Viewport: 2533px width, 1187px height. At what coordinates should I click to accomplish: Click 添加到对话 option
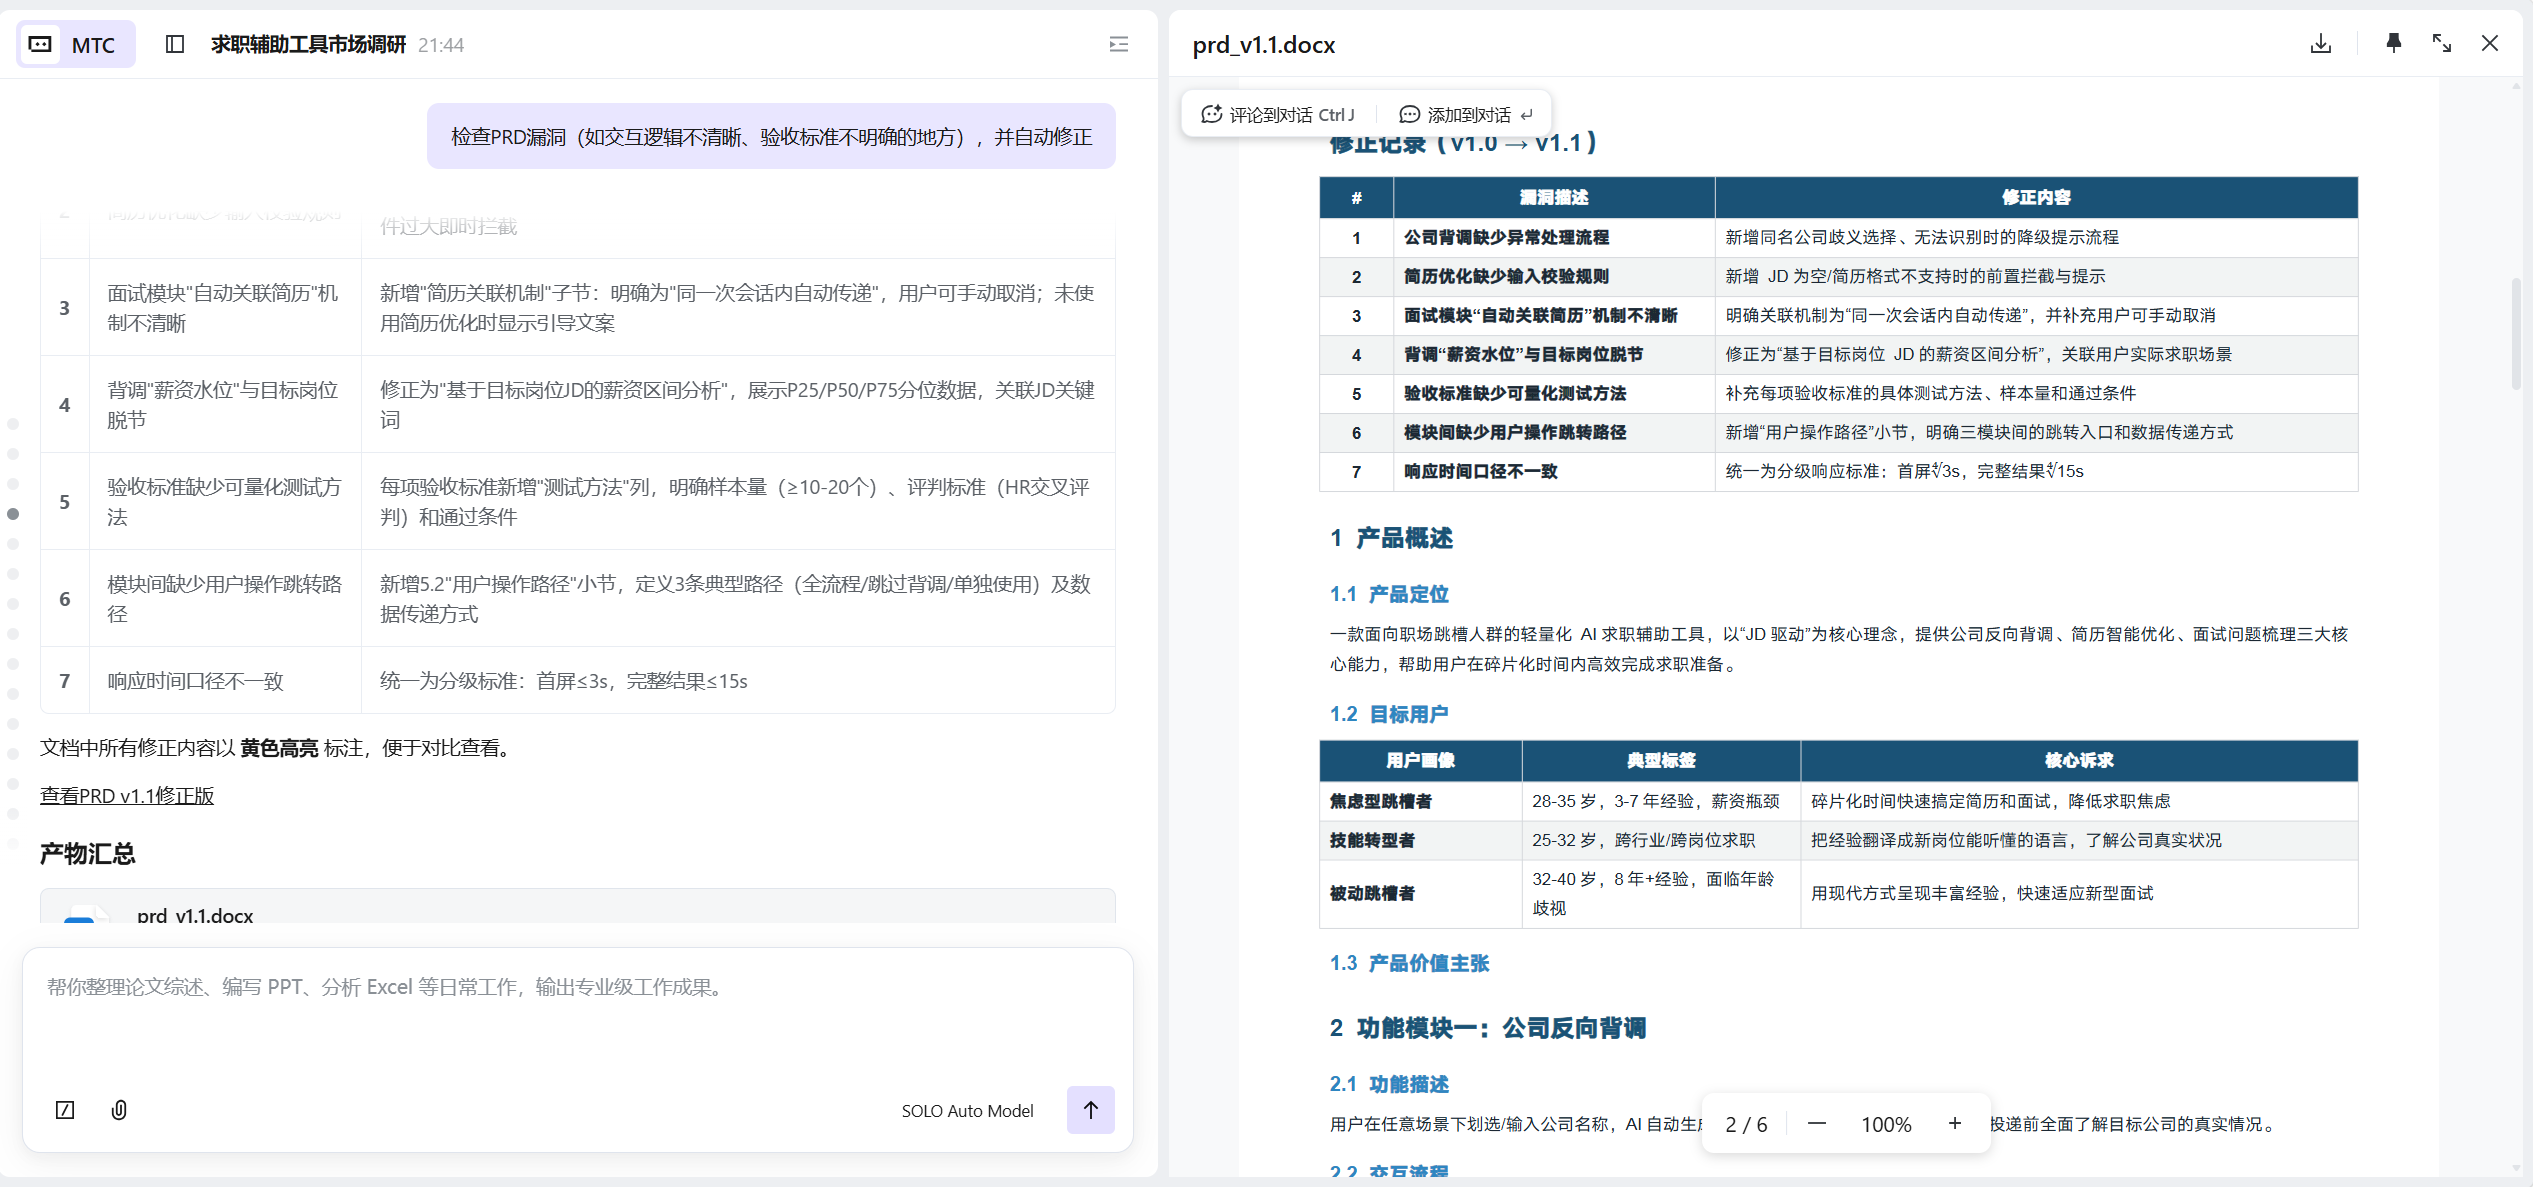[x=1465, y=115]
